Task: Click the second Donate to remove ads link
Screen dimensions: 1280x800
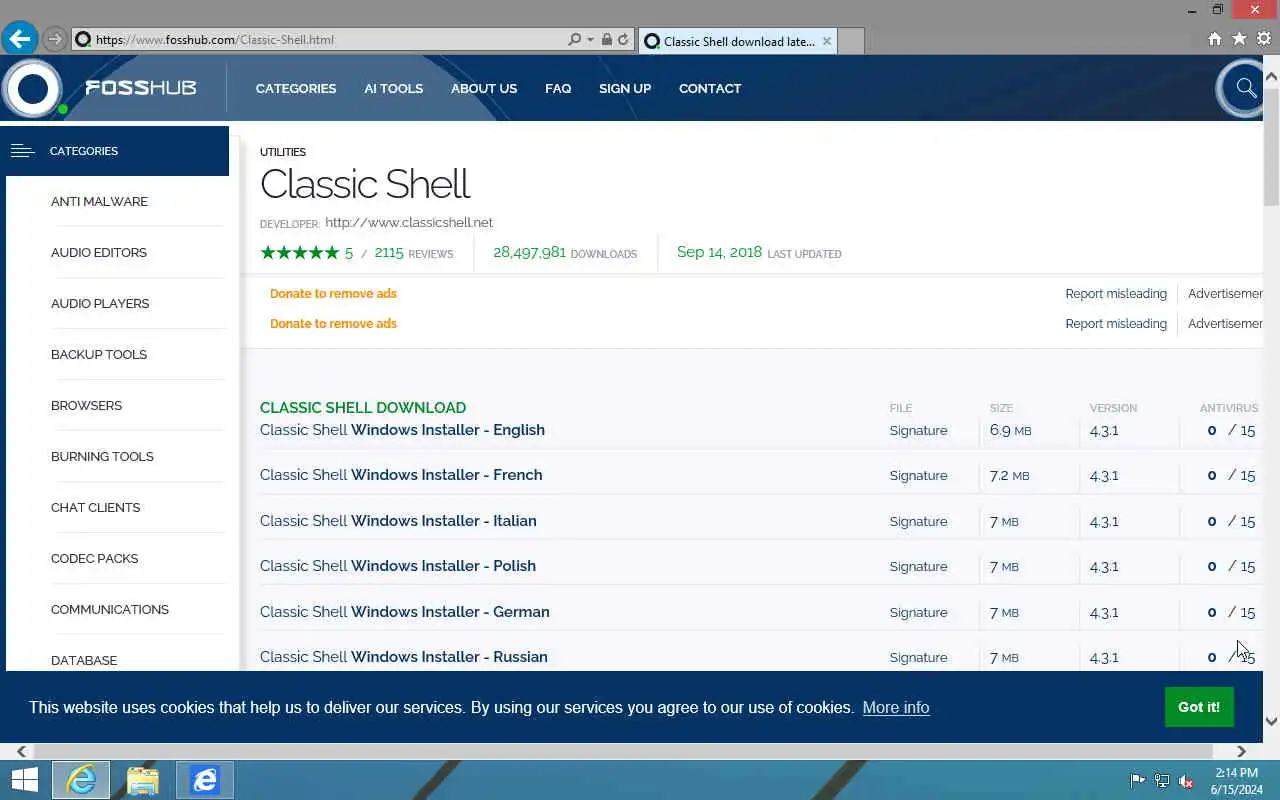Action: [333, 324]
